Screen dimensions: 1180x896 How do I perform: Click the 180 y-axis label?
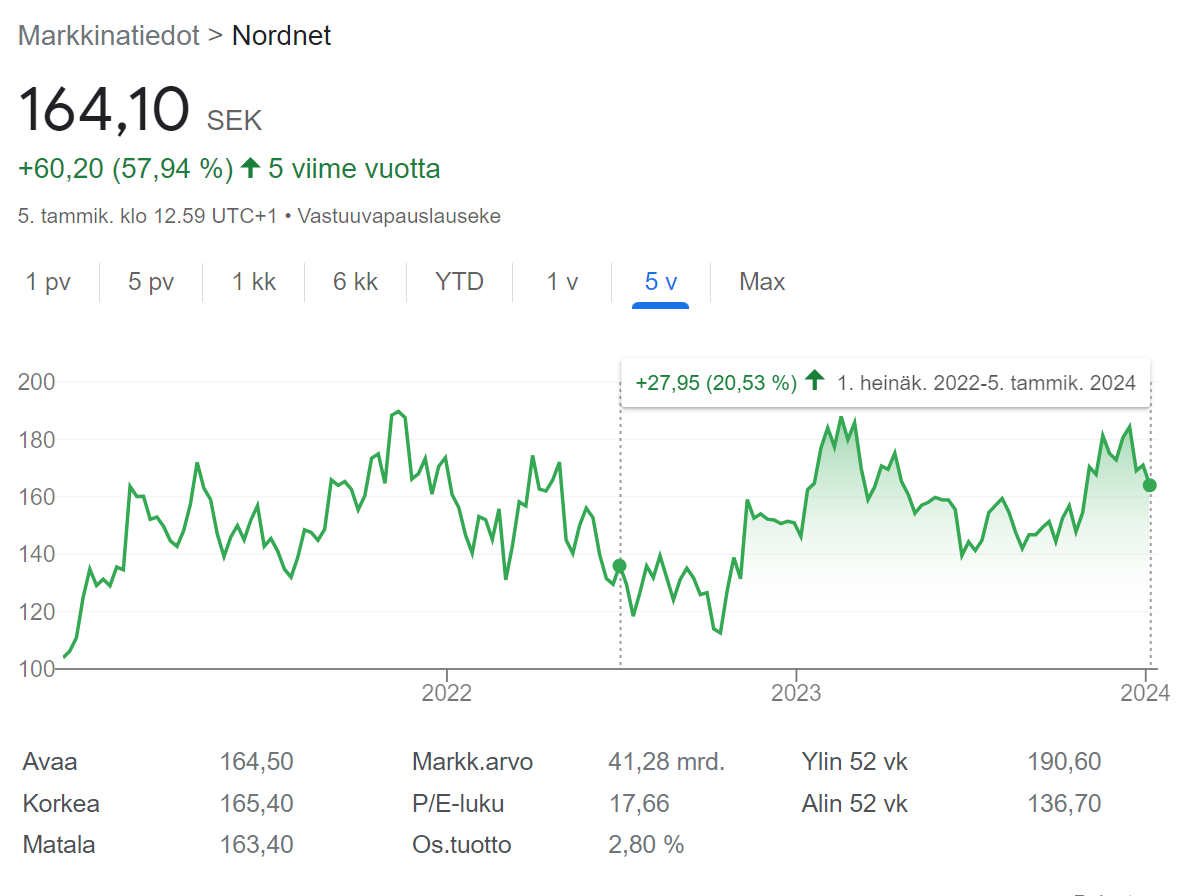tap(37, 439)
